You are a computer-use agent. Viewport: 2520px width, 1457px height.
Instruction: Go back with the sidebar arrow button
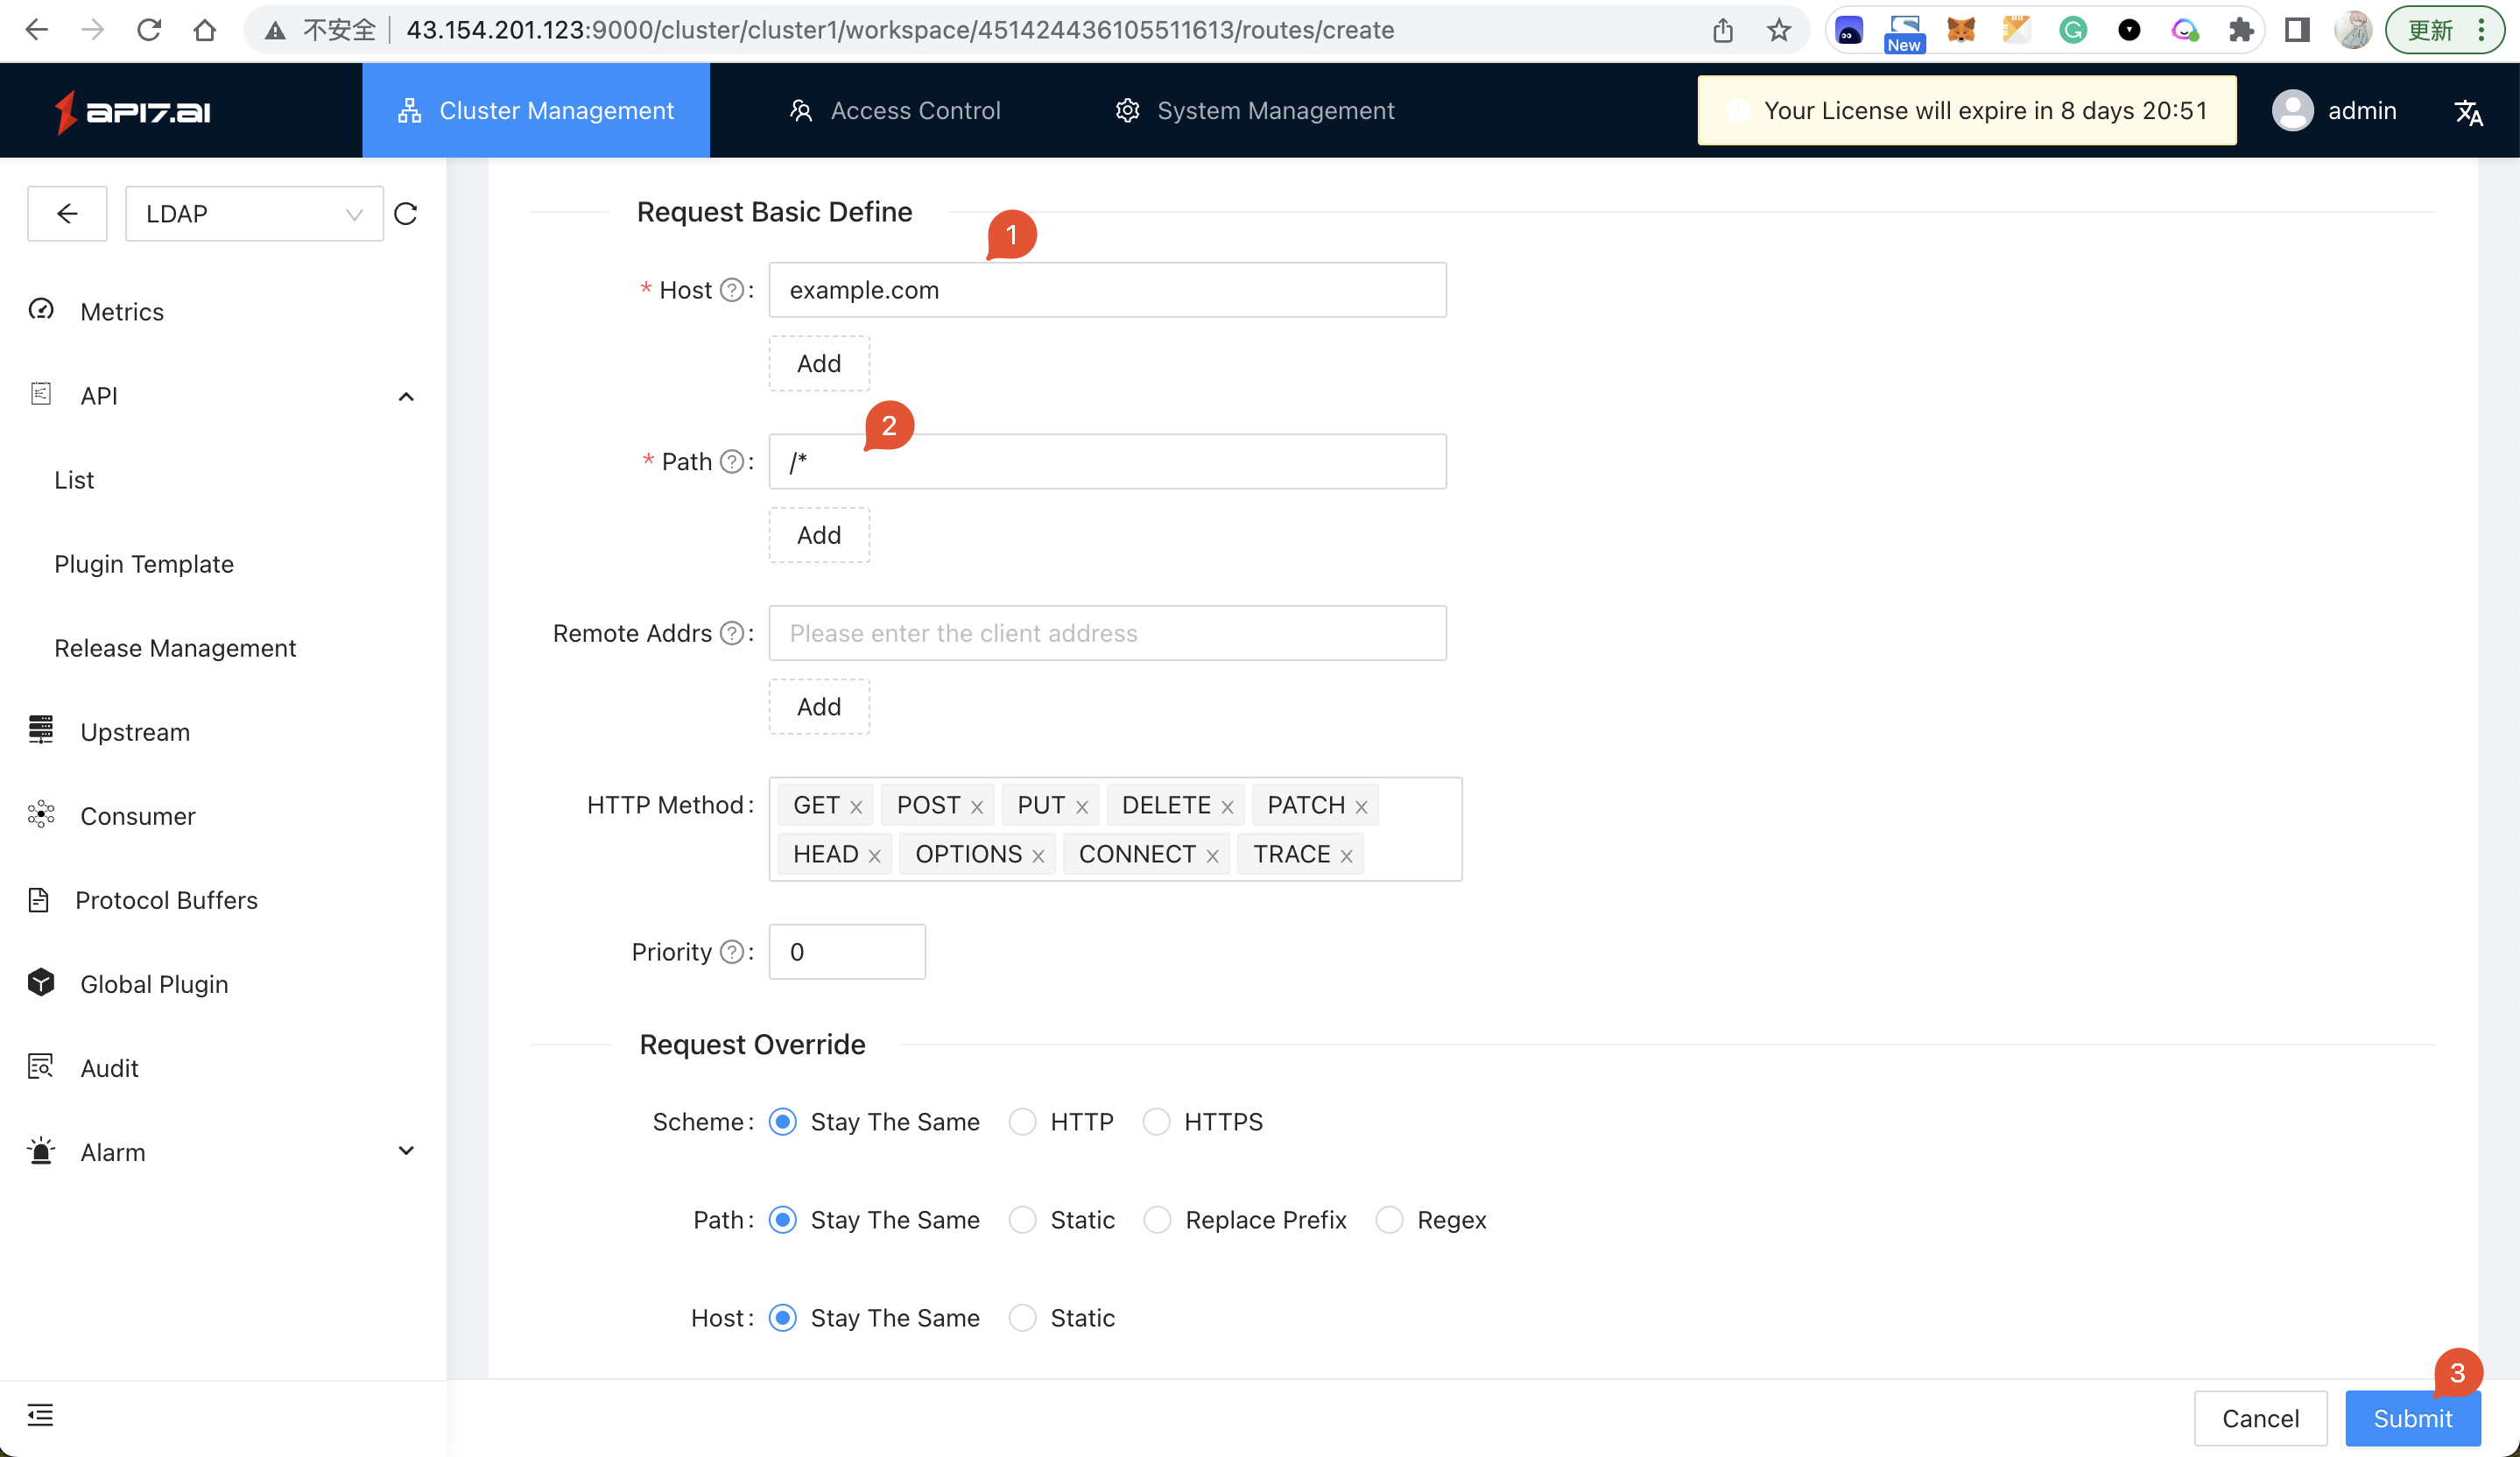point(67,213)
